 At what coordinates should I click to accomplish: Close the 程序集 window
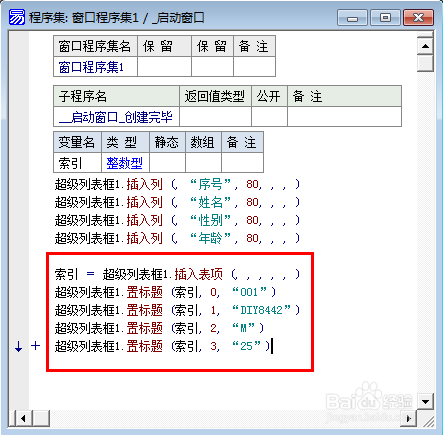[x=418, y=18]
